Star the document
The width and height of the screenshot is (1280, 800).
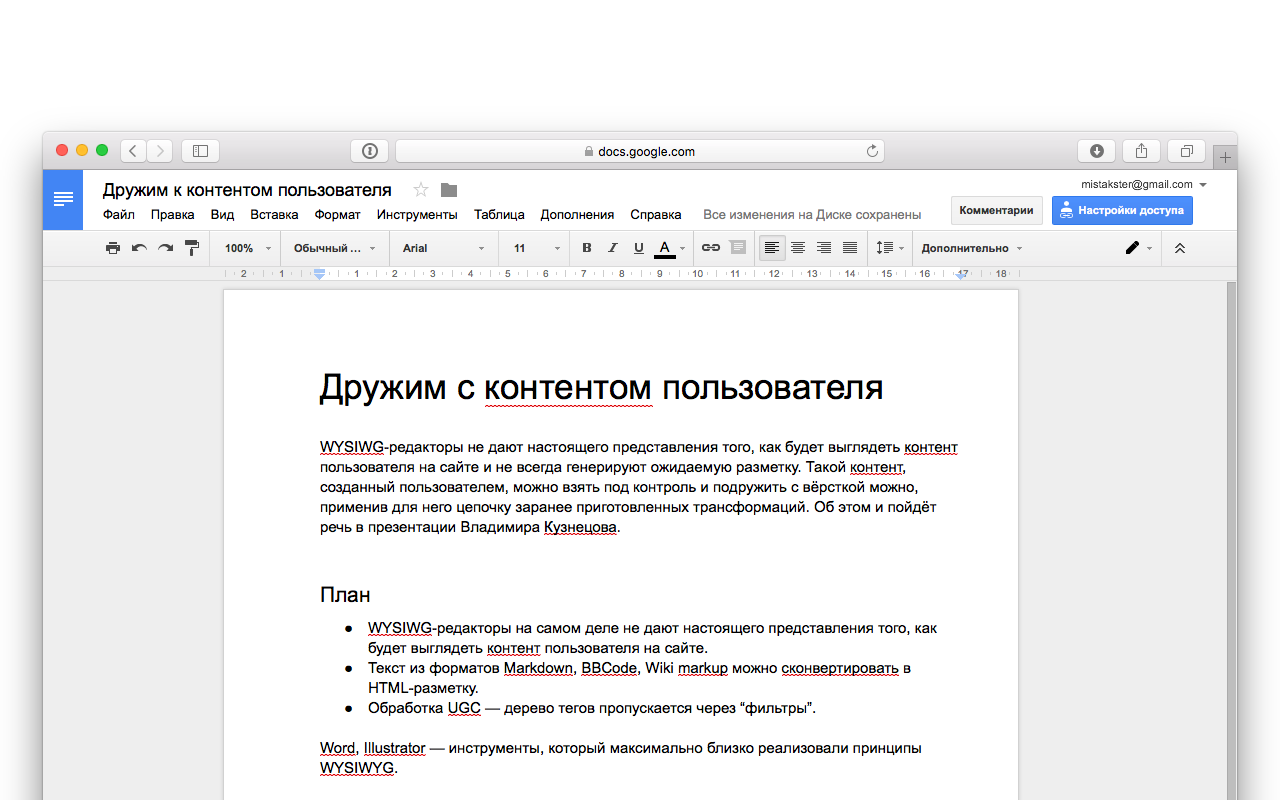[421, 190]
